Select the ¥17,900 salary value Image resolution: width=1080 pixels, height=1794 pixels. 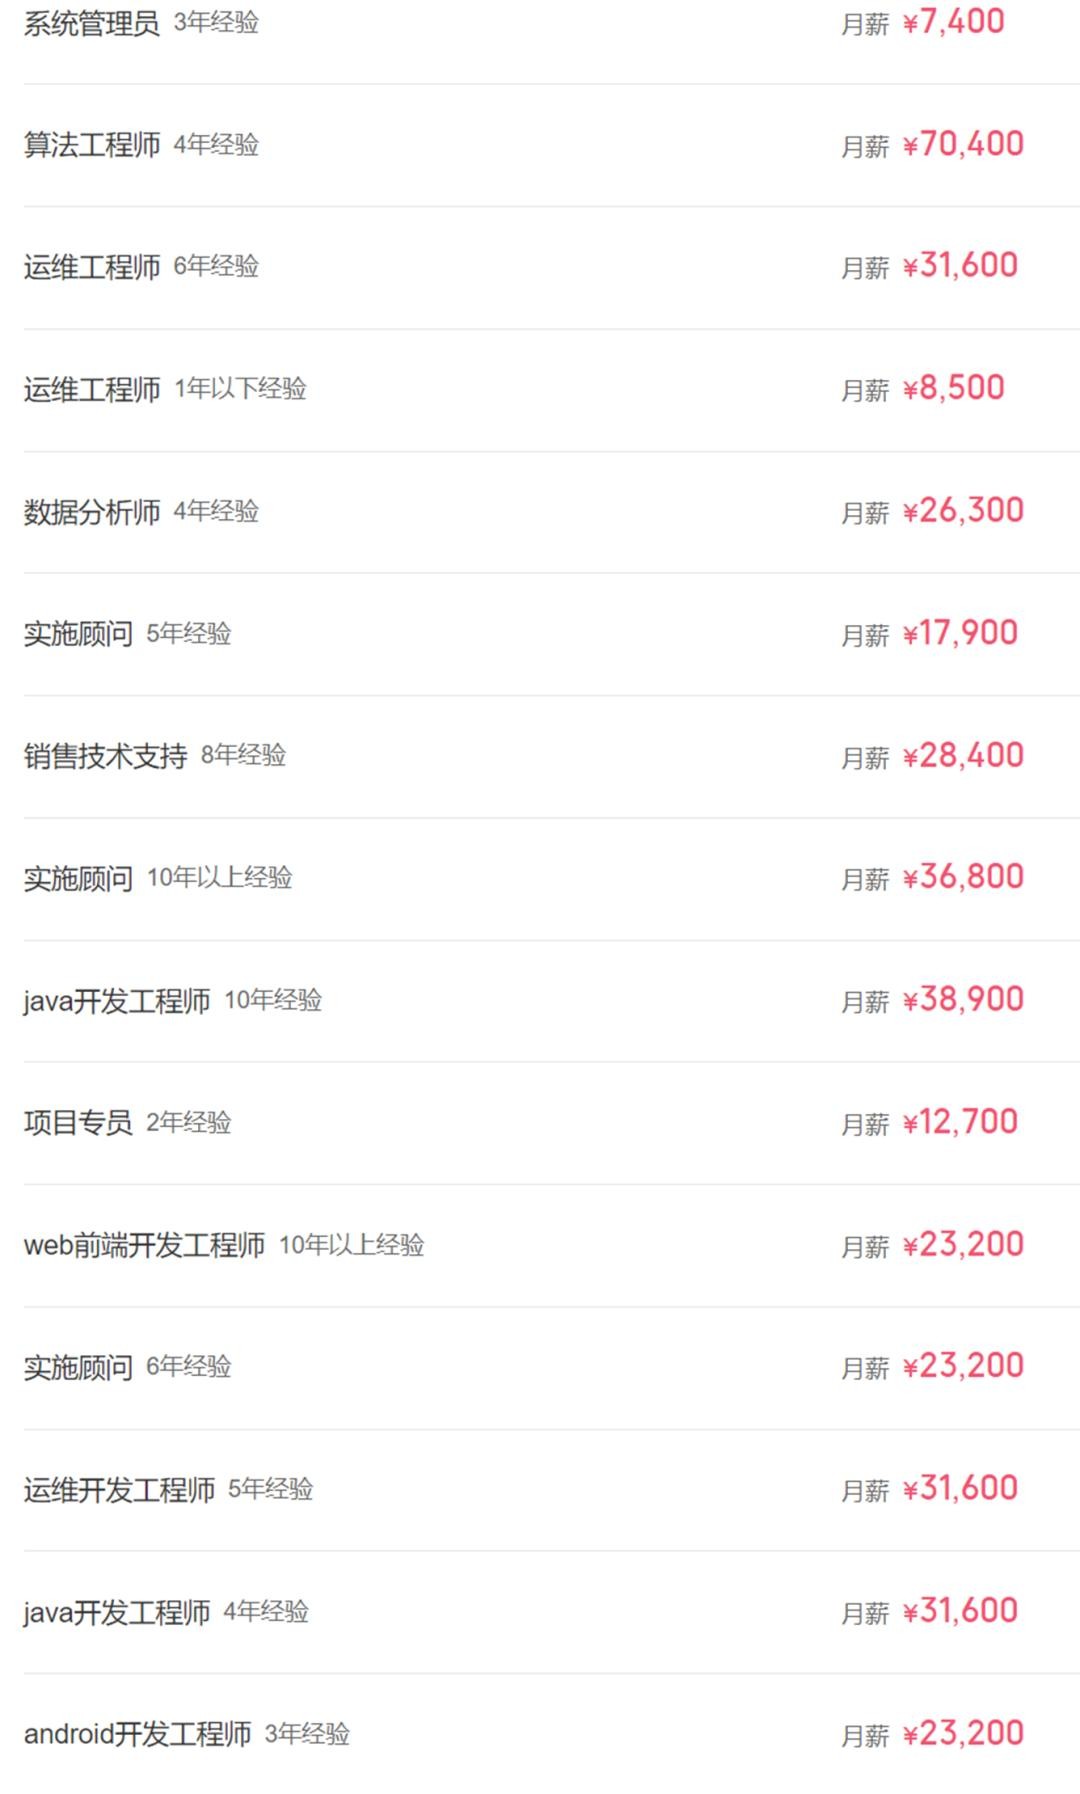(959, 633)
